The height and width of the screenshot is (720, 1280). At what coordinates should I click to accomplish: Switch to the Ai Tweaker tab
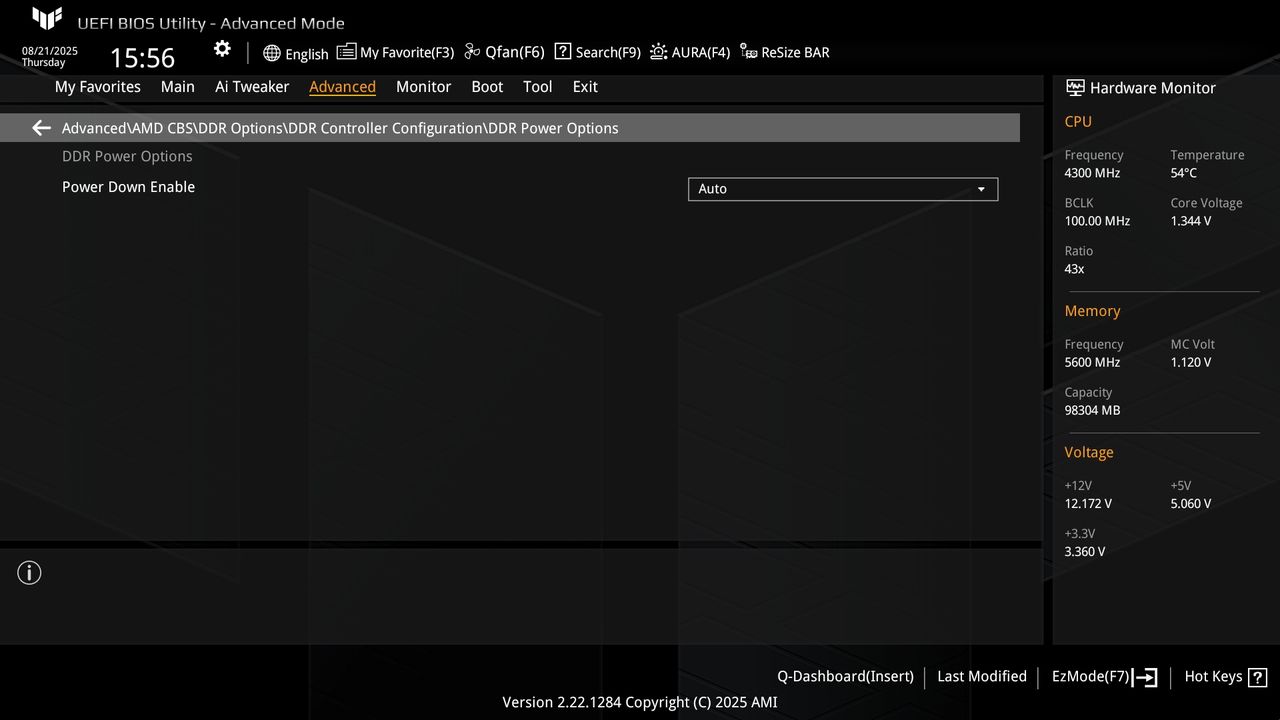(x=252, y=87)
